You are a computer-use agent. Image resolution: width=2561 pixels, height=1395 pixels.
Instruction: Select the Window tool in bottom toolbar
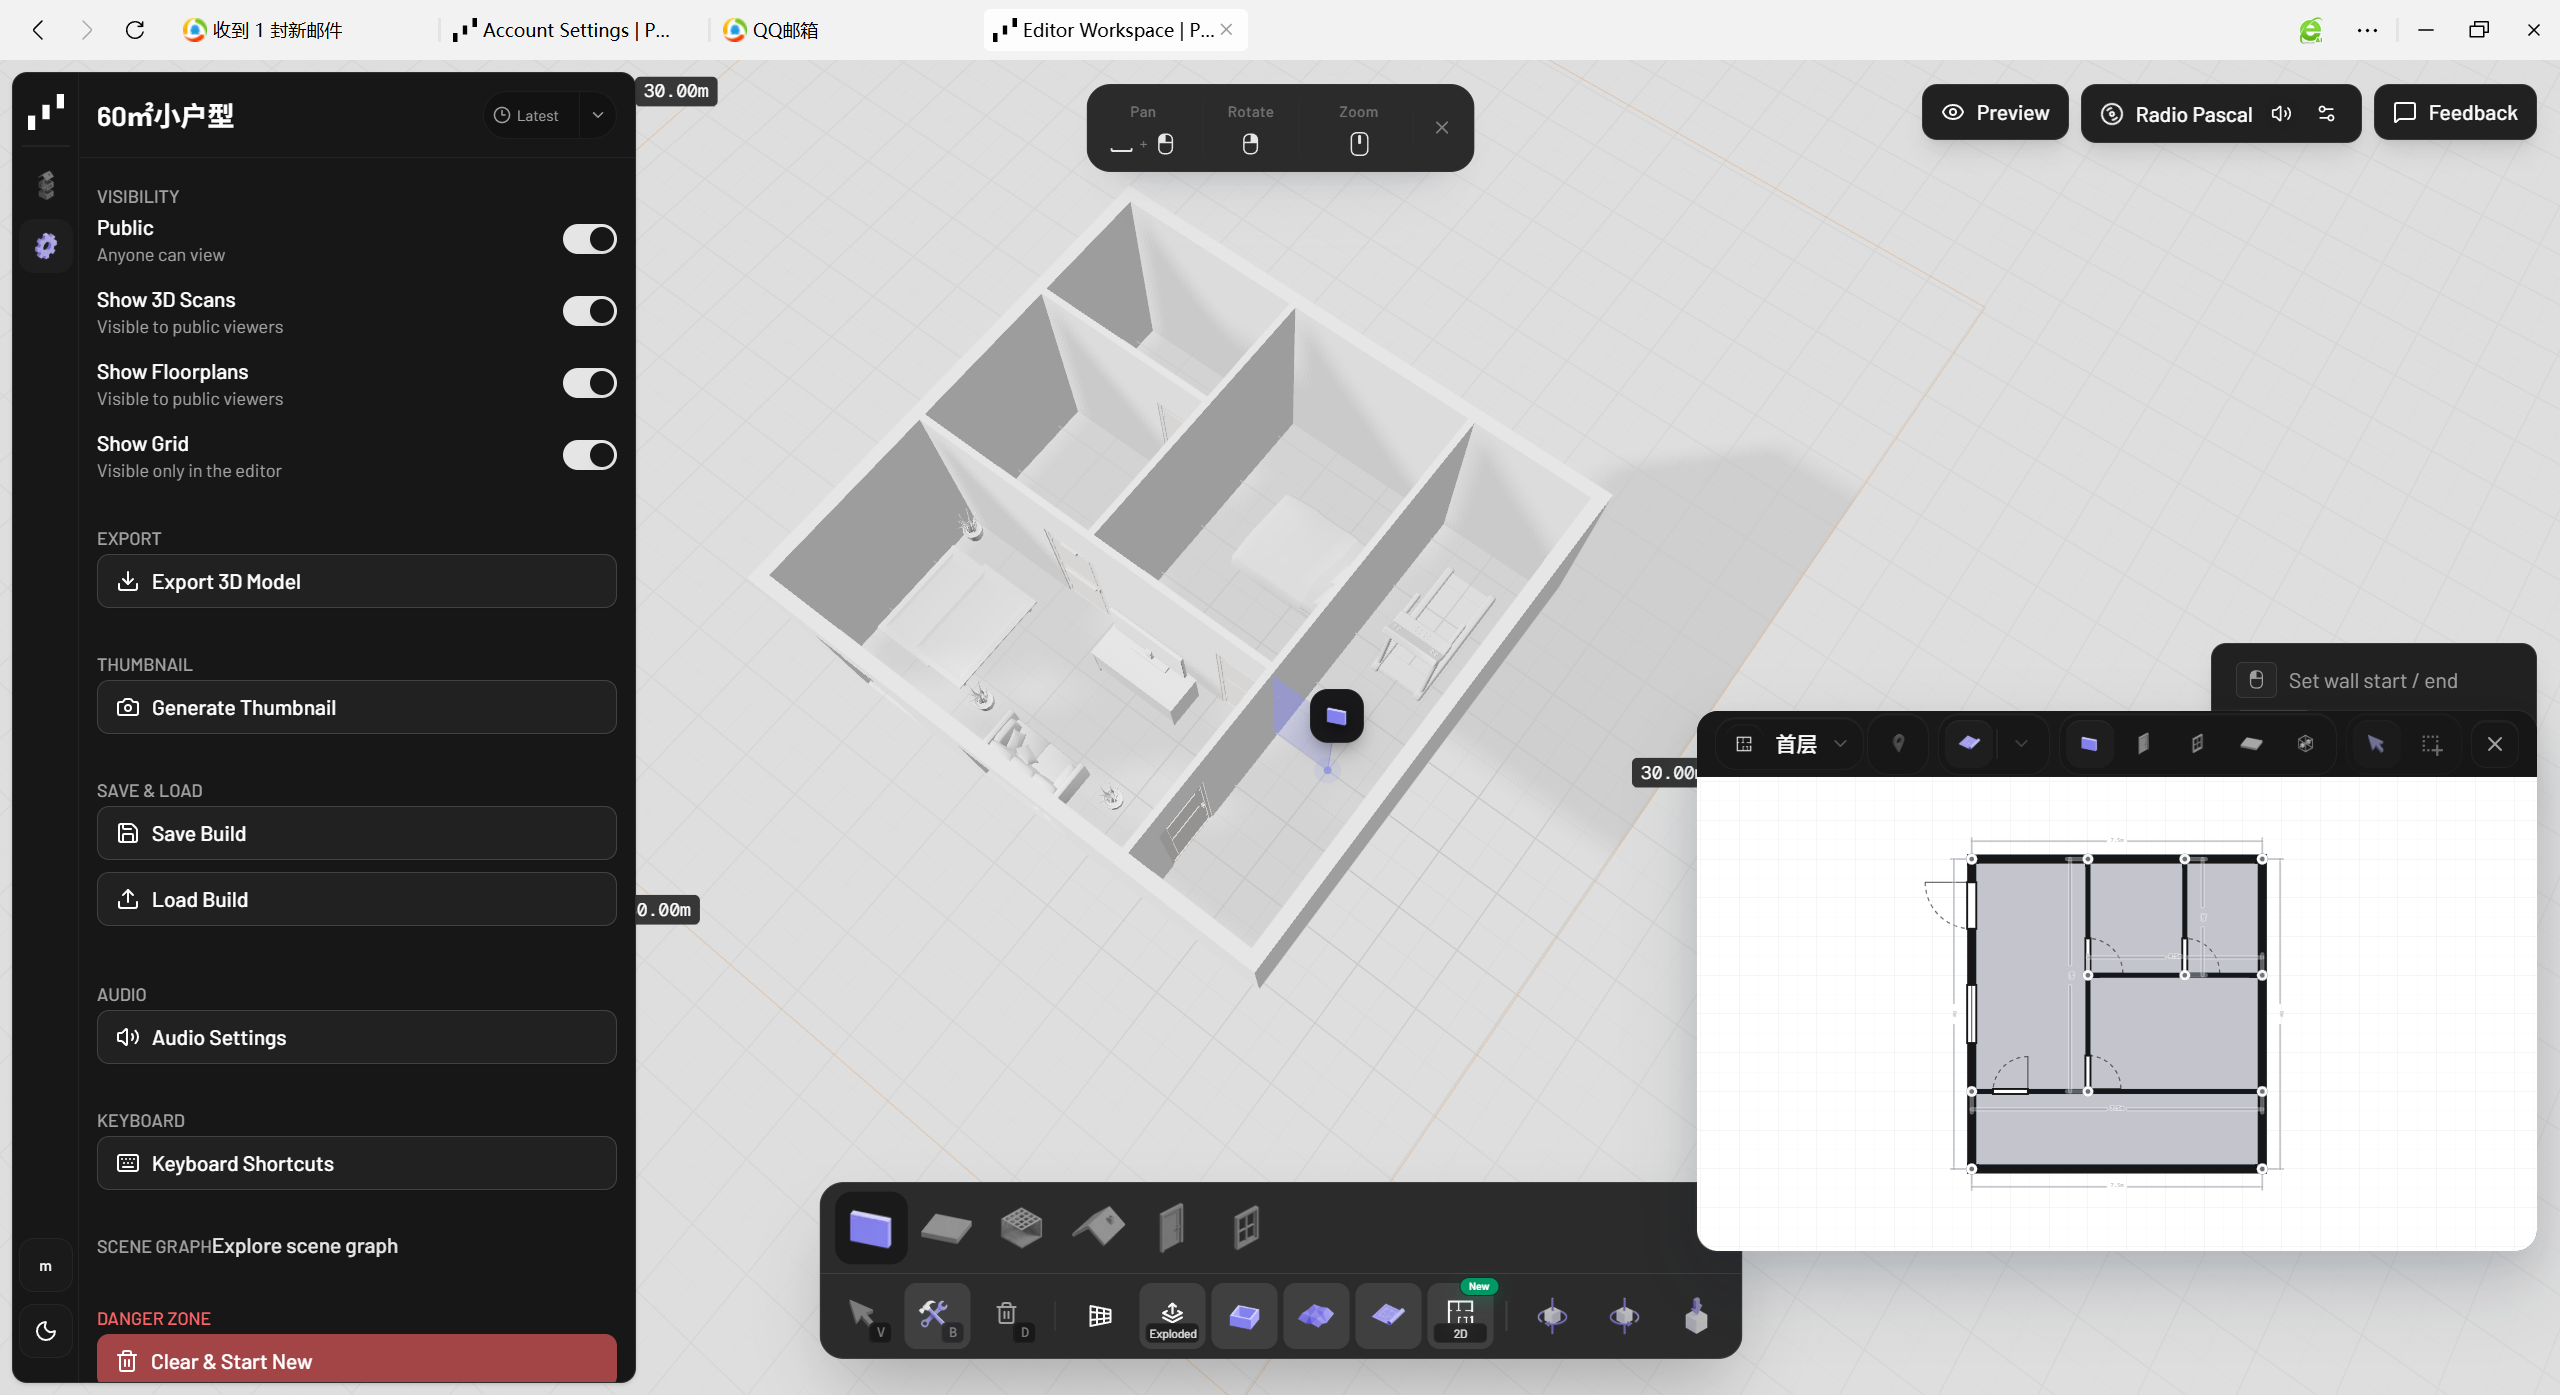pyautogui.click(x=1246, y=1226)
